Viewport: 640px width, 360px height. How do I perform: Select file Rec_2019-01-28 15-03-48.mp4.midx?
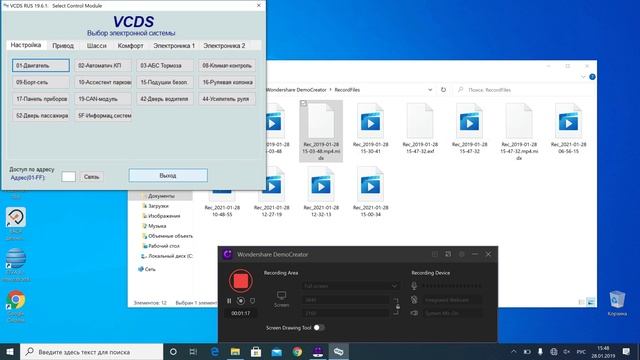click(321, 131)
